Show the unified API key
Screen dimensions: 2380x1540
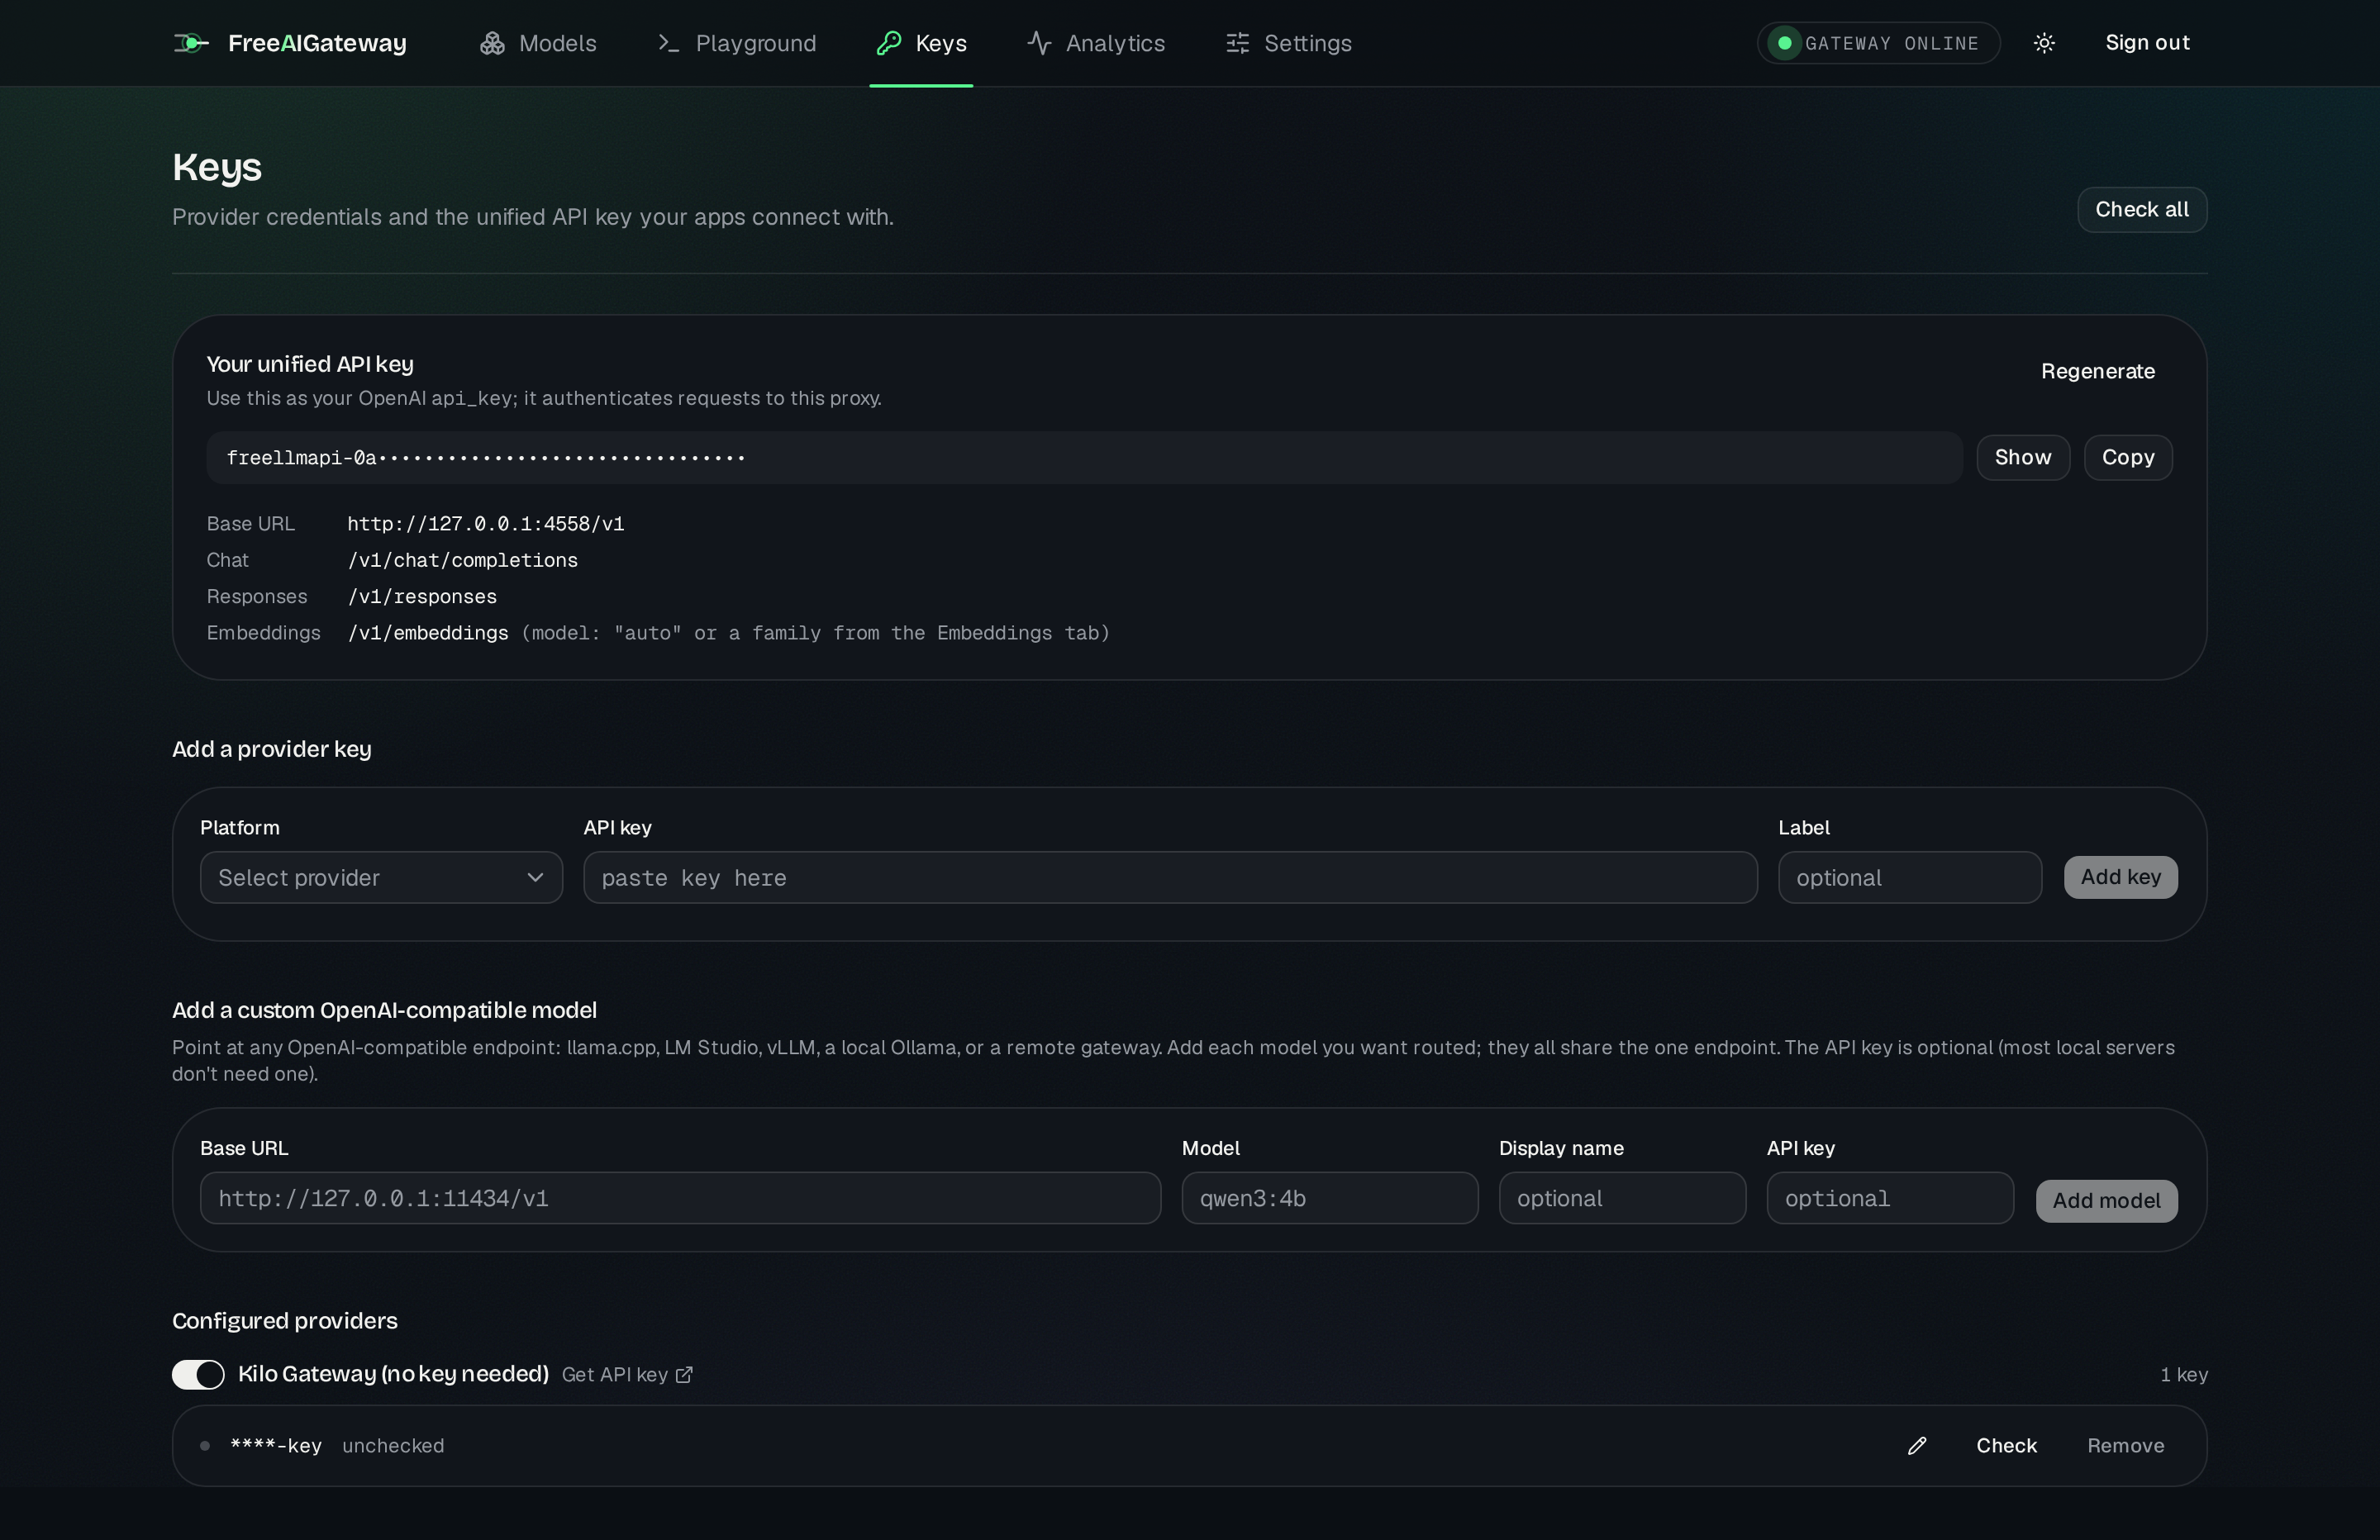2023,458
